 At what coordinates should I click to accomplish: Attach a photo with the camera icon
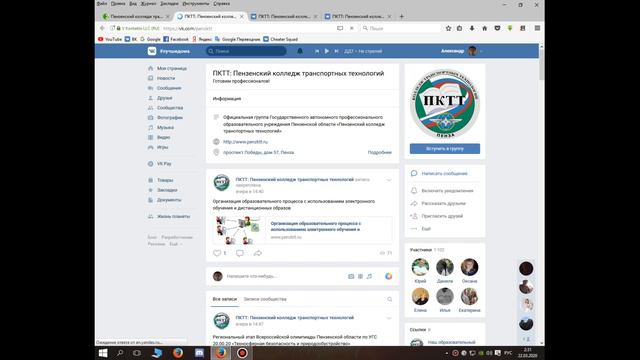coord(351,276)
